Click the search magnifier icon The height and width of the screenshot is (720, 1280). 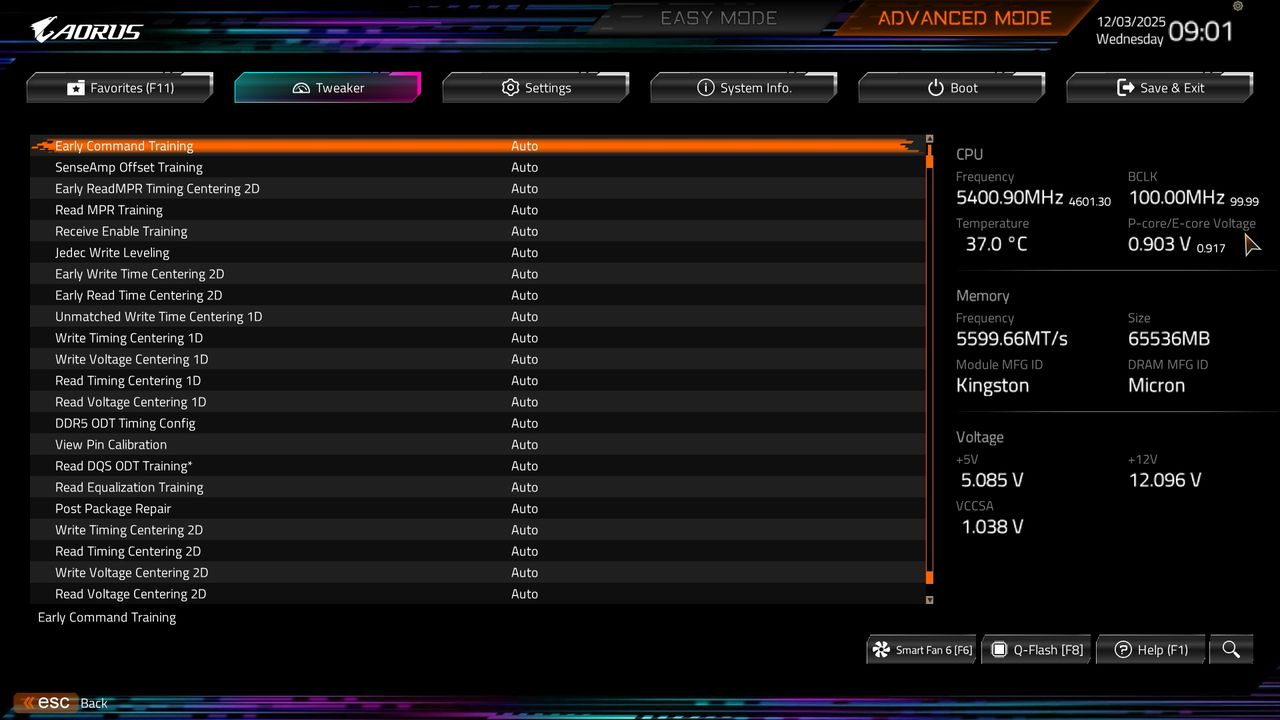point(1231,649)
